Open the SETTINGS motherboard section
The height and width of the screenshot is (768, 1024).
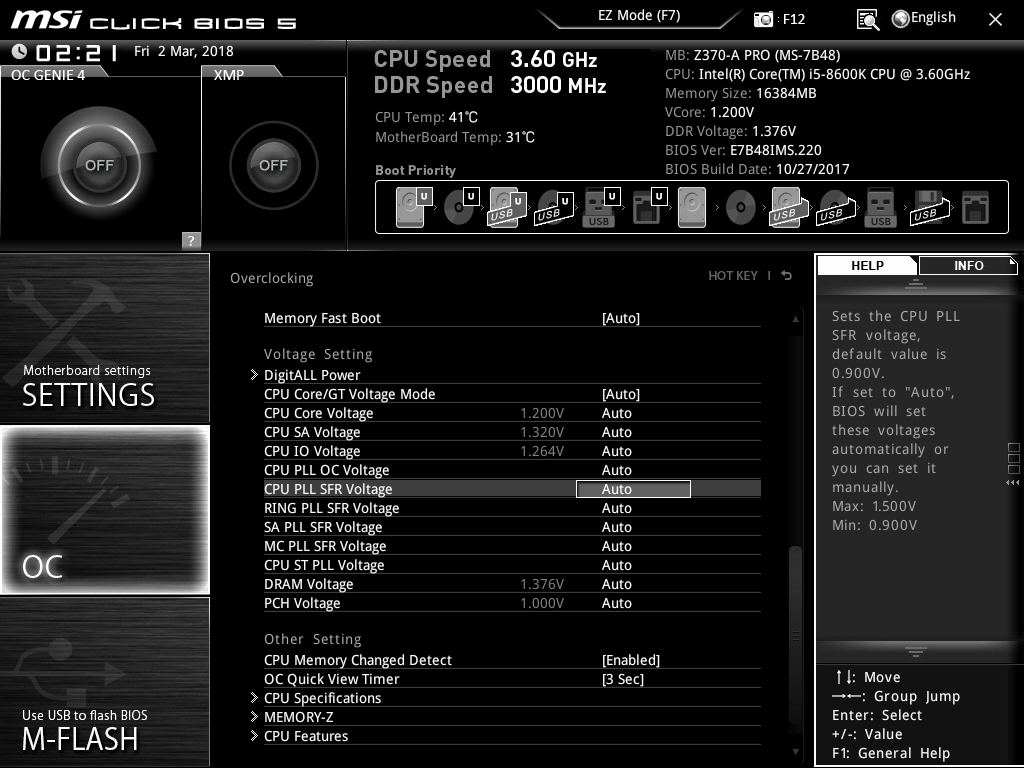[104, 338]
